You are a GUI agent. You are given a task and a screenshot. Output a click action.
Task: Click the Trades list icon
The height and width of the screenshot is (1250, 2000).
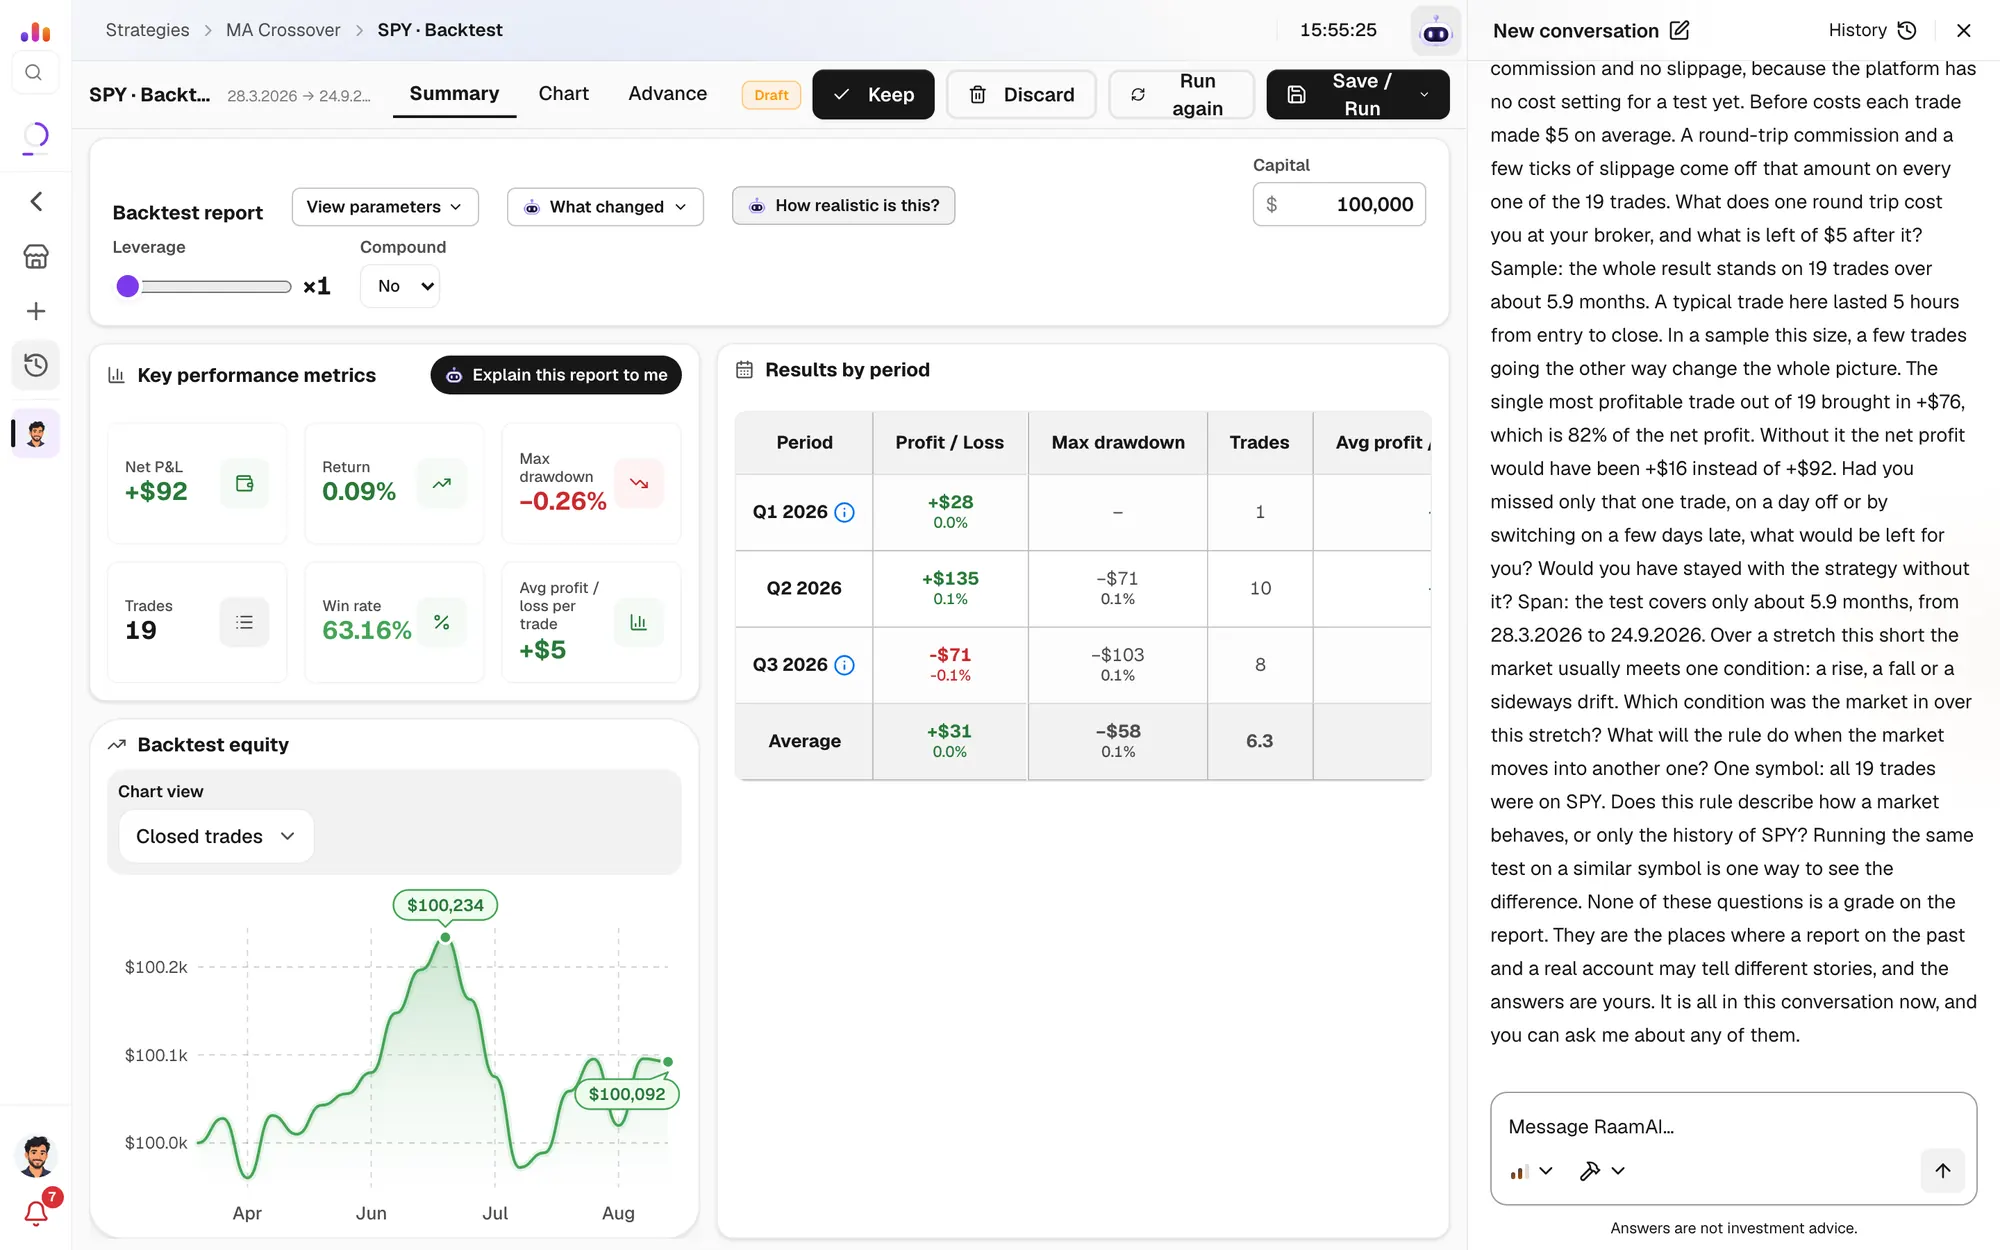point(245,623)
